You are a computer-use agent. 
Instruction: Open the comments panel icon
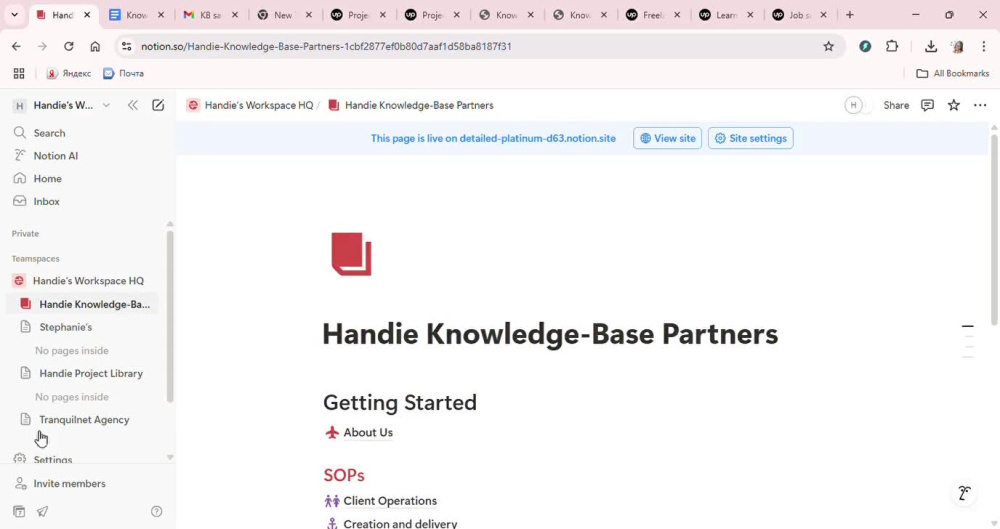tap(927, 105)
